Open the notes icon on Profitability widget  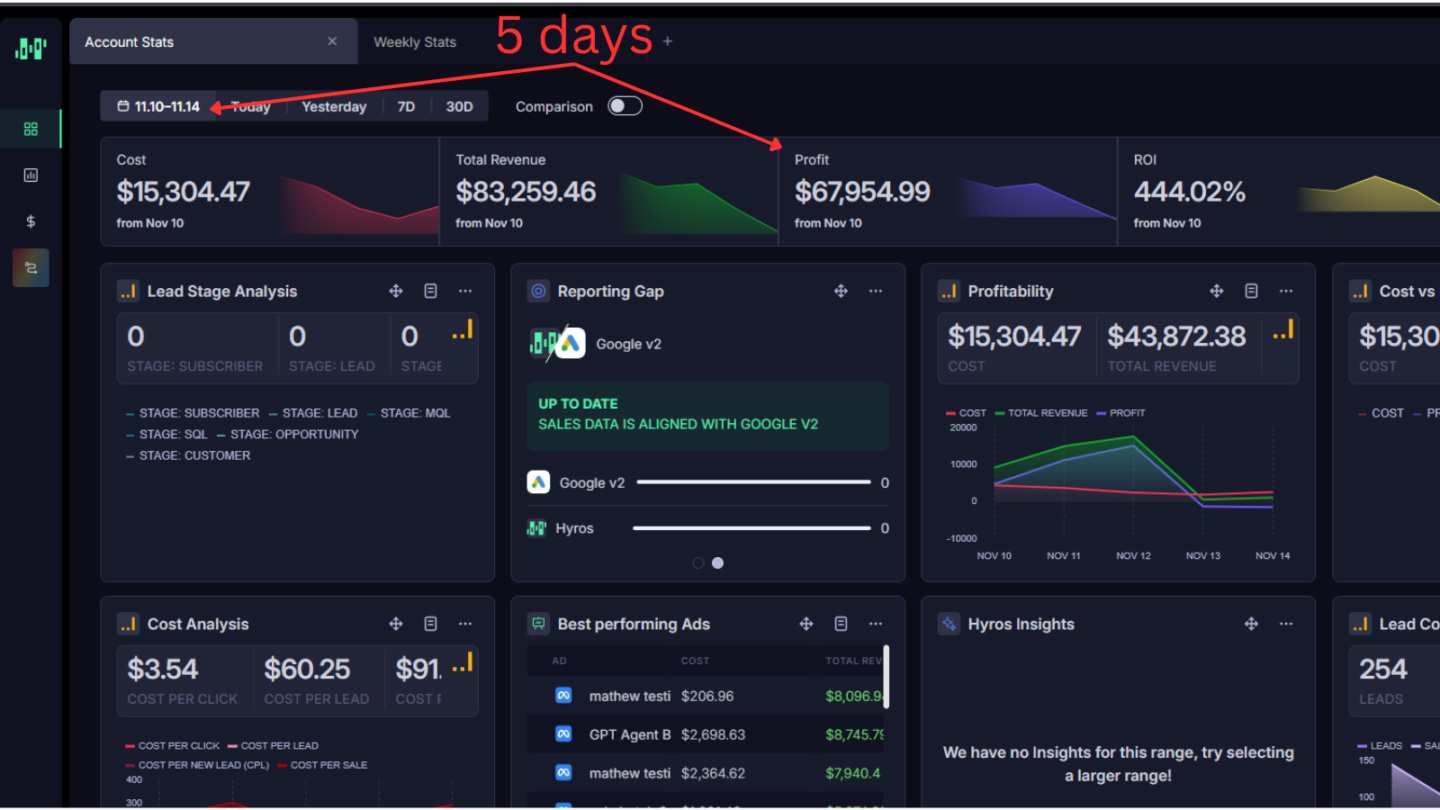coord(1251,291)
